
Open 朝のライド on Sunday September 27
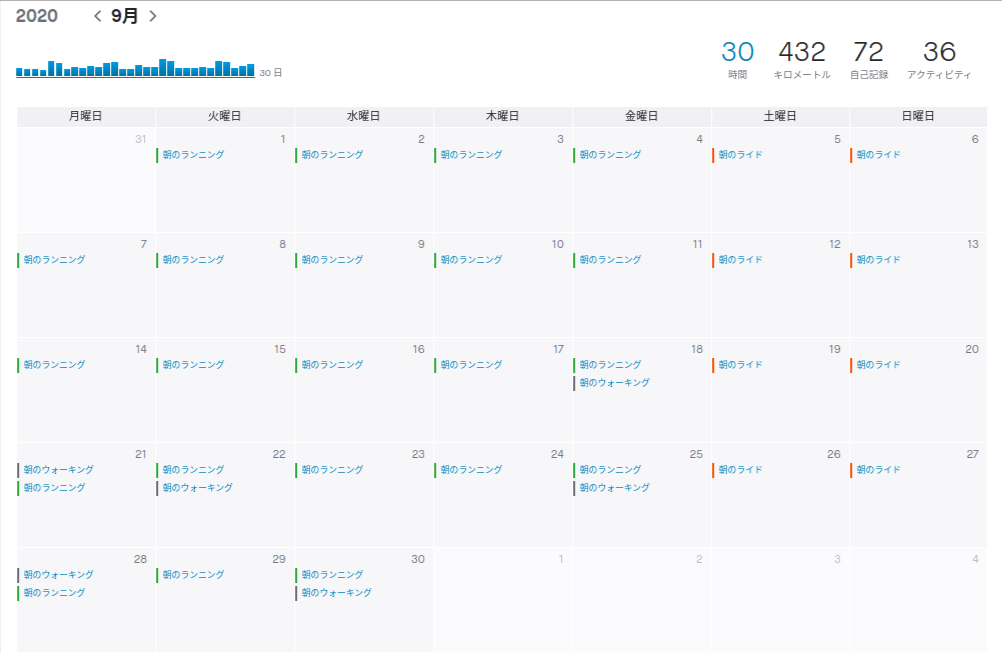[879, 470]
